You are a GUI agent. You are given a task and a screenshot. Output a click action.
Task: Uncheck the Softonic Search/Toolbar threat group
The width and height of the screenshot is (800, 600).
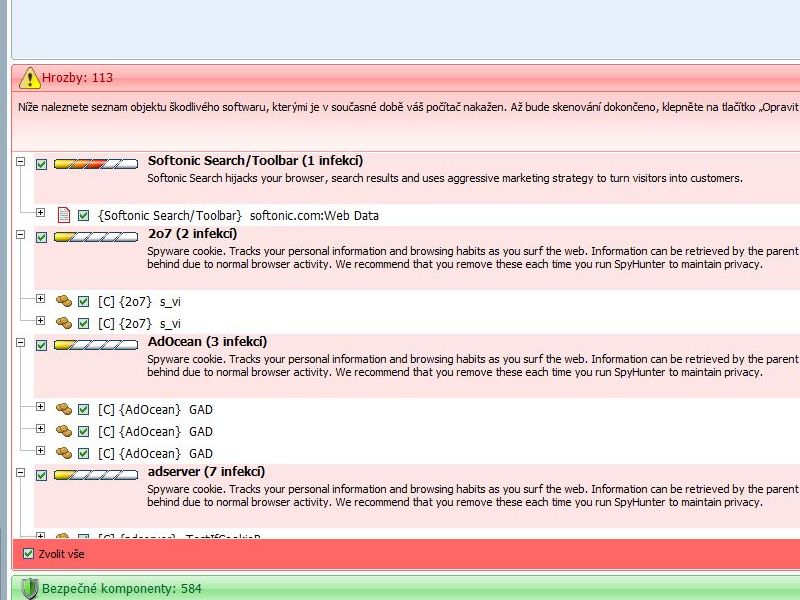(x=41, y=164)
